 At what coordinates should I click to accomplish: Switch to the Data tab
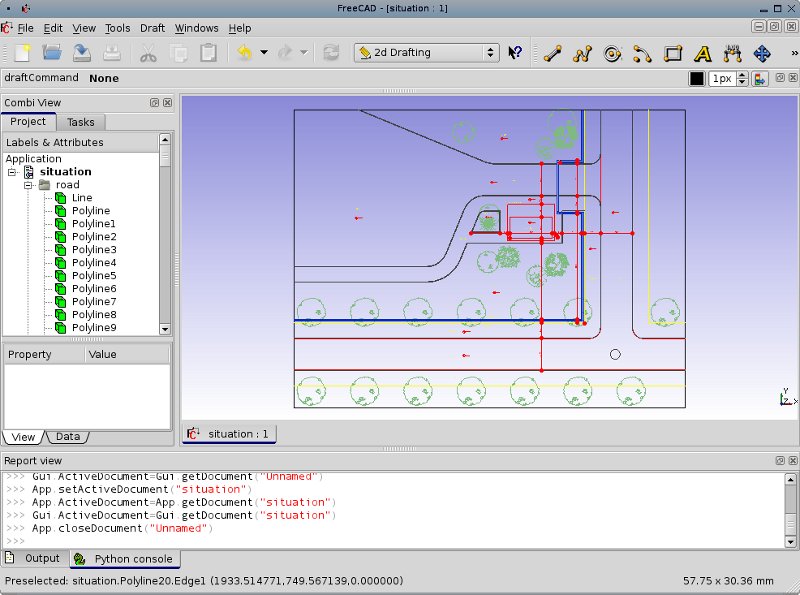[x=67, y=436]
